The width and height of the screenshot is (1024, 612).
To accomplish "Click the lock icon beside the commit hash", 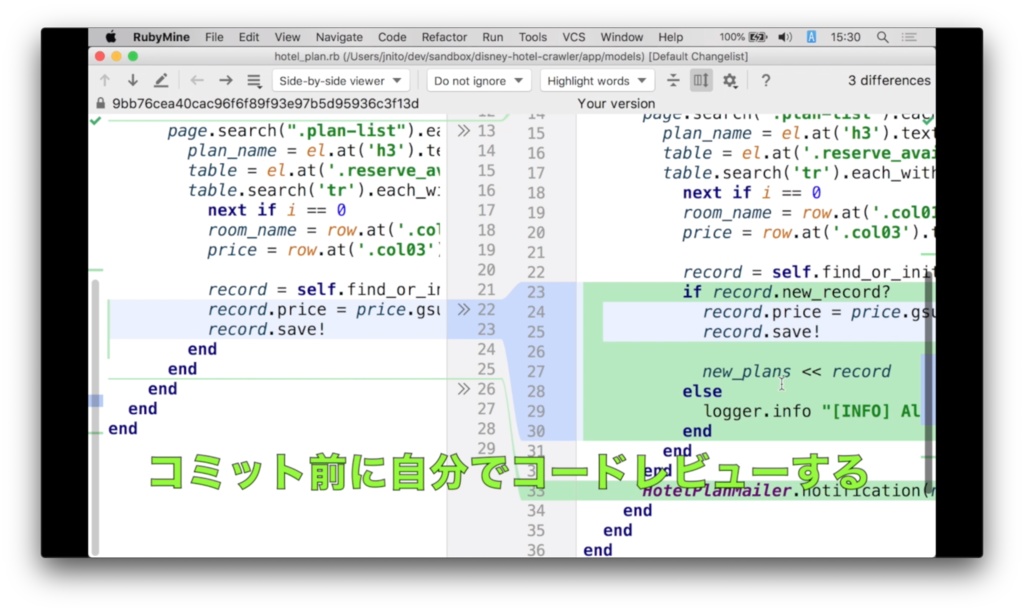I will [x=100, y=103].
